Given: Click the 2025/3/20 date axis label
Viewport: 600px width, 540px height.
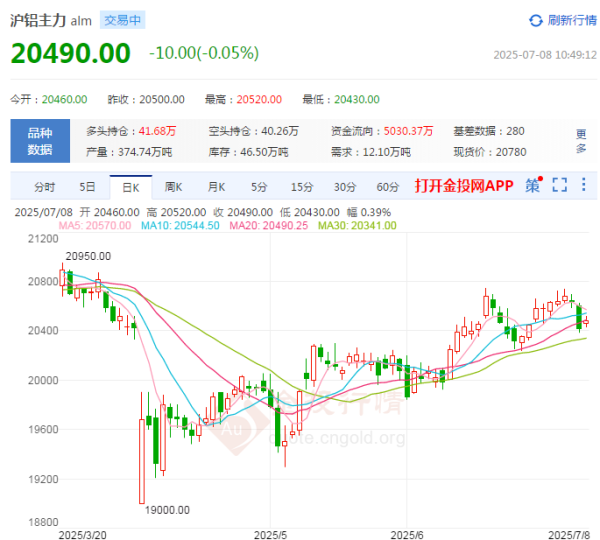Looking at the screenshot, I should click(82, 535).
